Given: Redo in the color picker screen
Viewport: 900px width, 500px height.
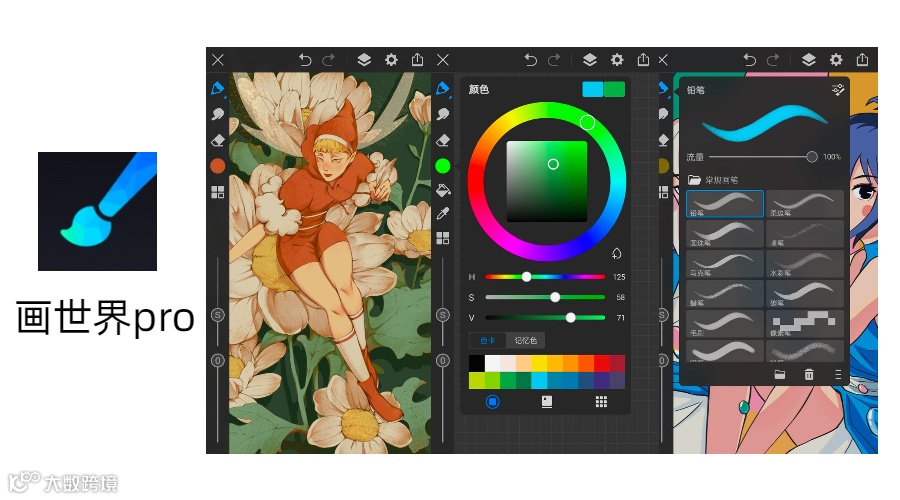Looking at the screenshot, I should tap(554, 60).
